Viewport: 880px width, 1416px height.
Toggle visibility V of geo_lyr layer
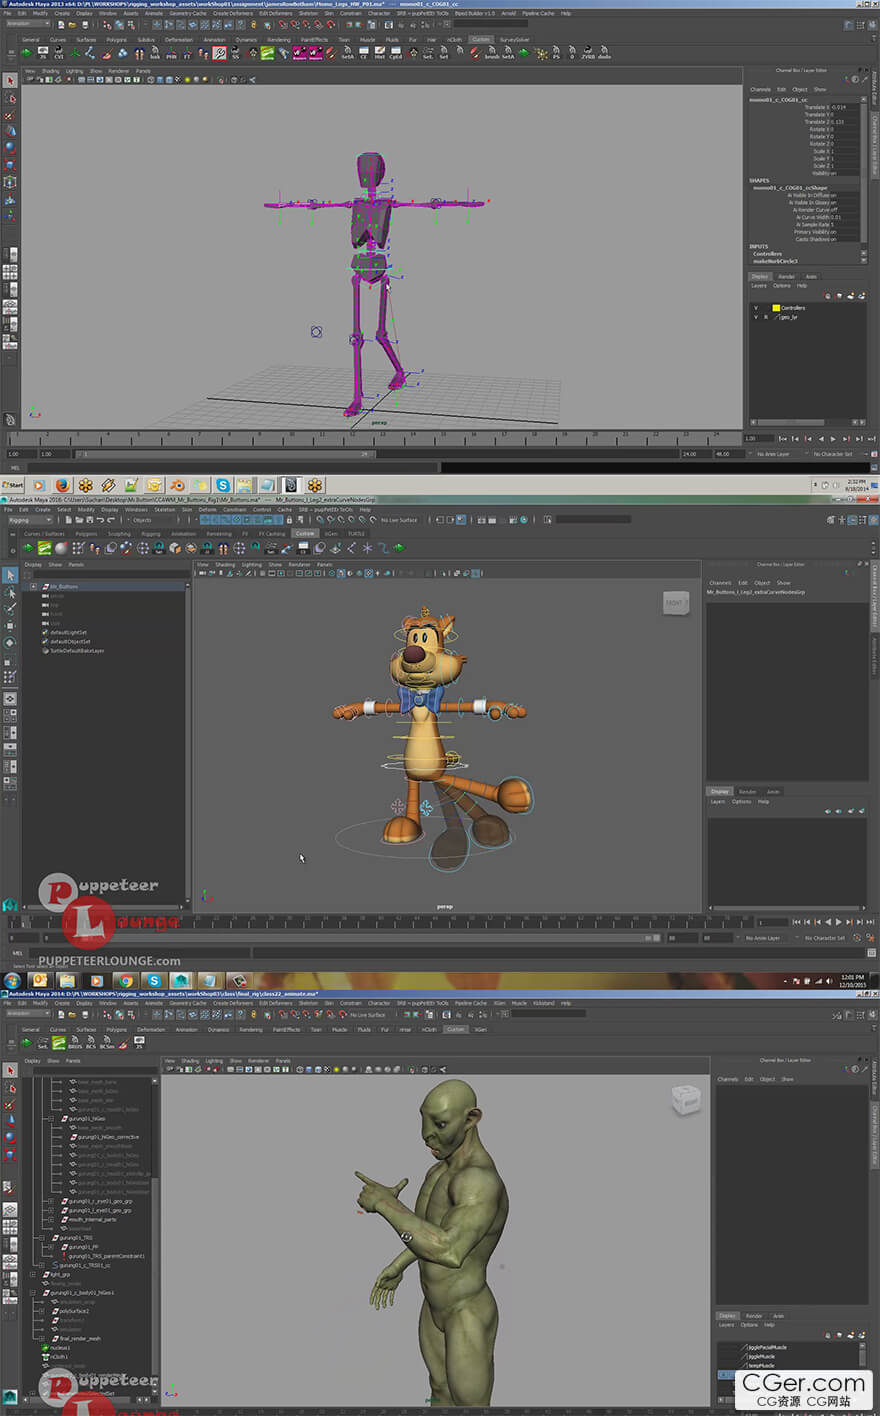tap(756, 317)
